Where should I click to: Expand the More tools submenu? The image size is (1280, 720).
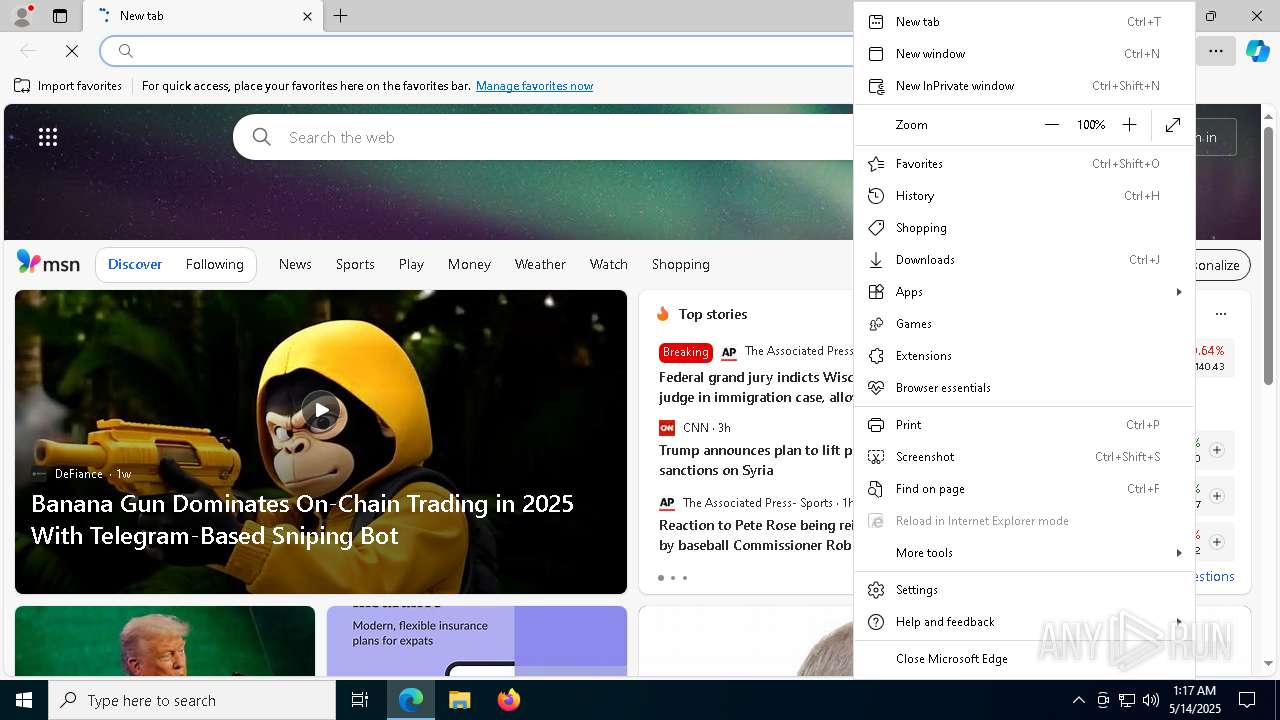pos(1024,553)
